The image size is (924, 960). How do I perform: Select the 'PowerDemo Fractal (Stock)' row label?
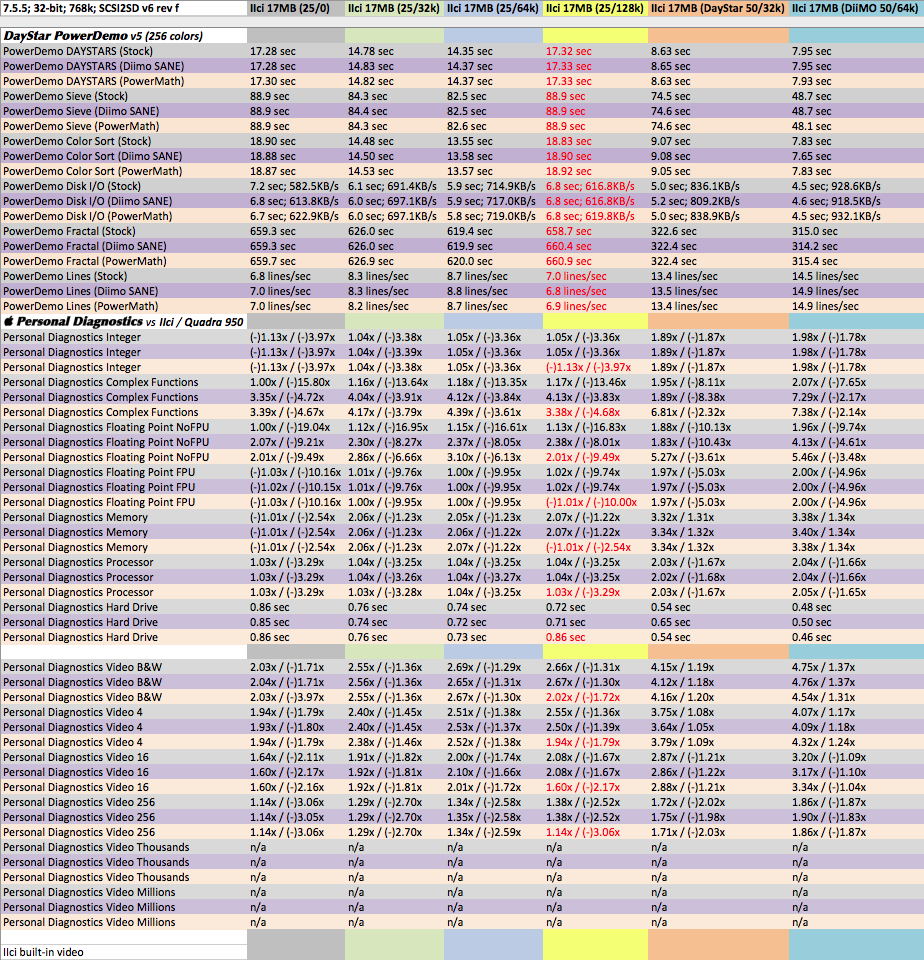click(69, 231)
